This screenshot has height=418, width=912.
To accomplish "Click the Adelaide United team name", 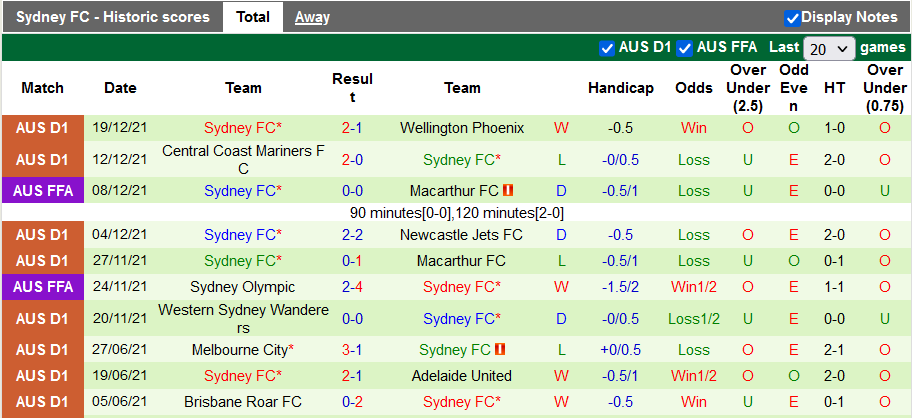I will 461,376.
